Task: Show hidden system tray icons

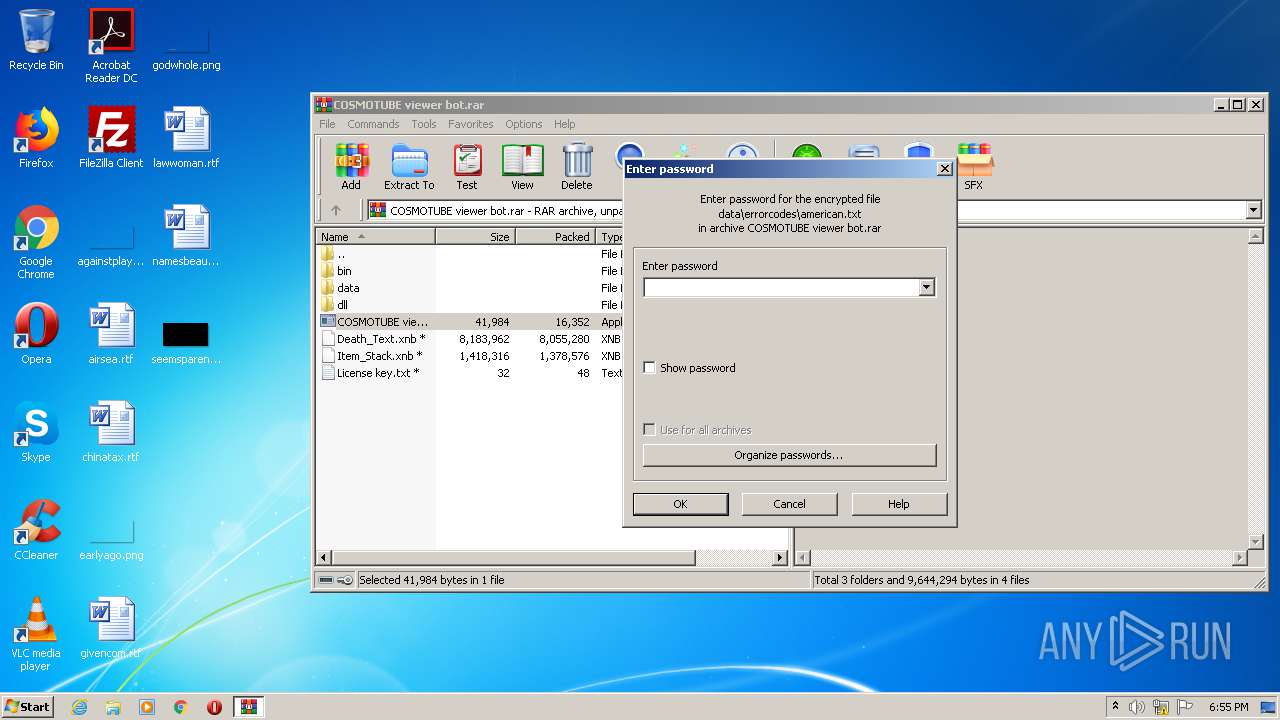Action: 1115,707
